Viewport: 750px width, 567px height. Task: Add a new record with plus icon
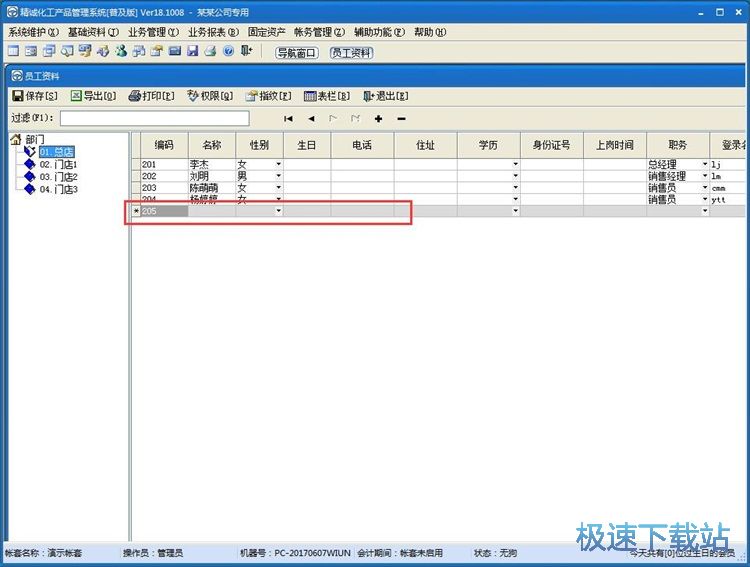tap(378, 119)
